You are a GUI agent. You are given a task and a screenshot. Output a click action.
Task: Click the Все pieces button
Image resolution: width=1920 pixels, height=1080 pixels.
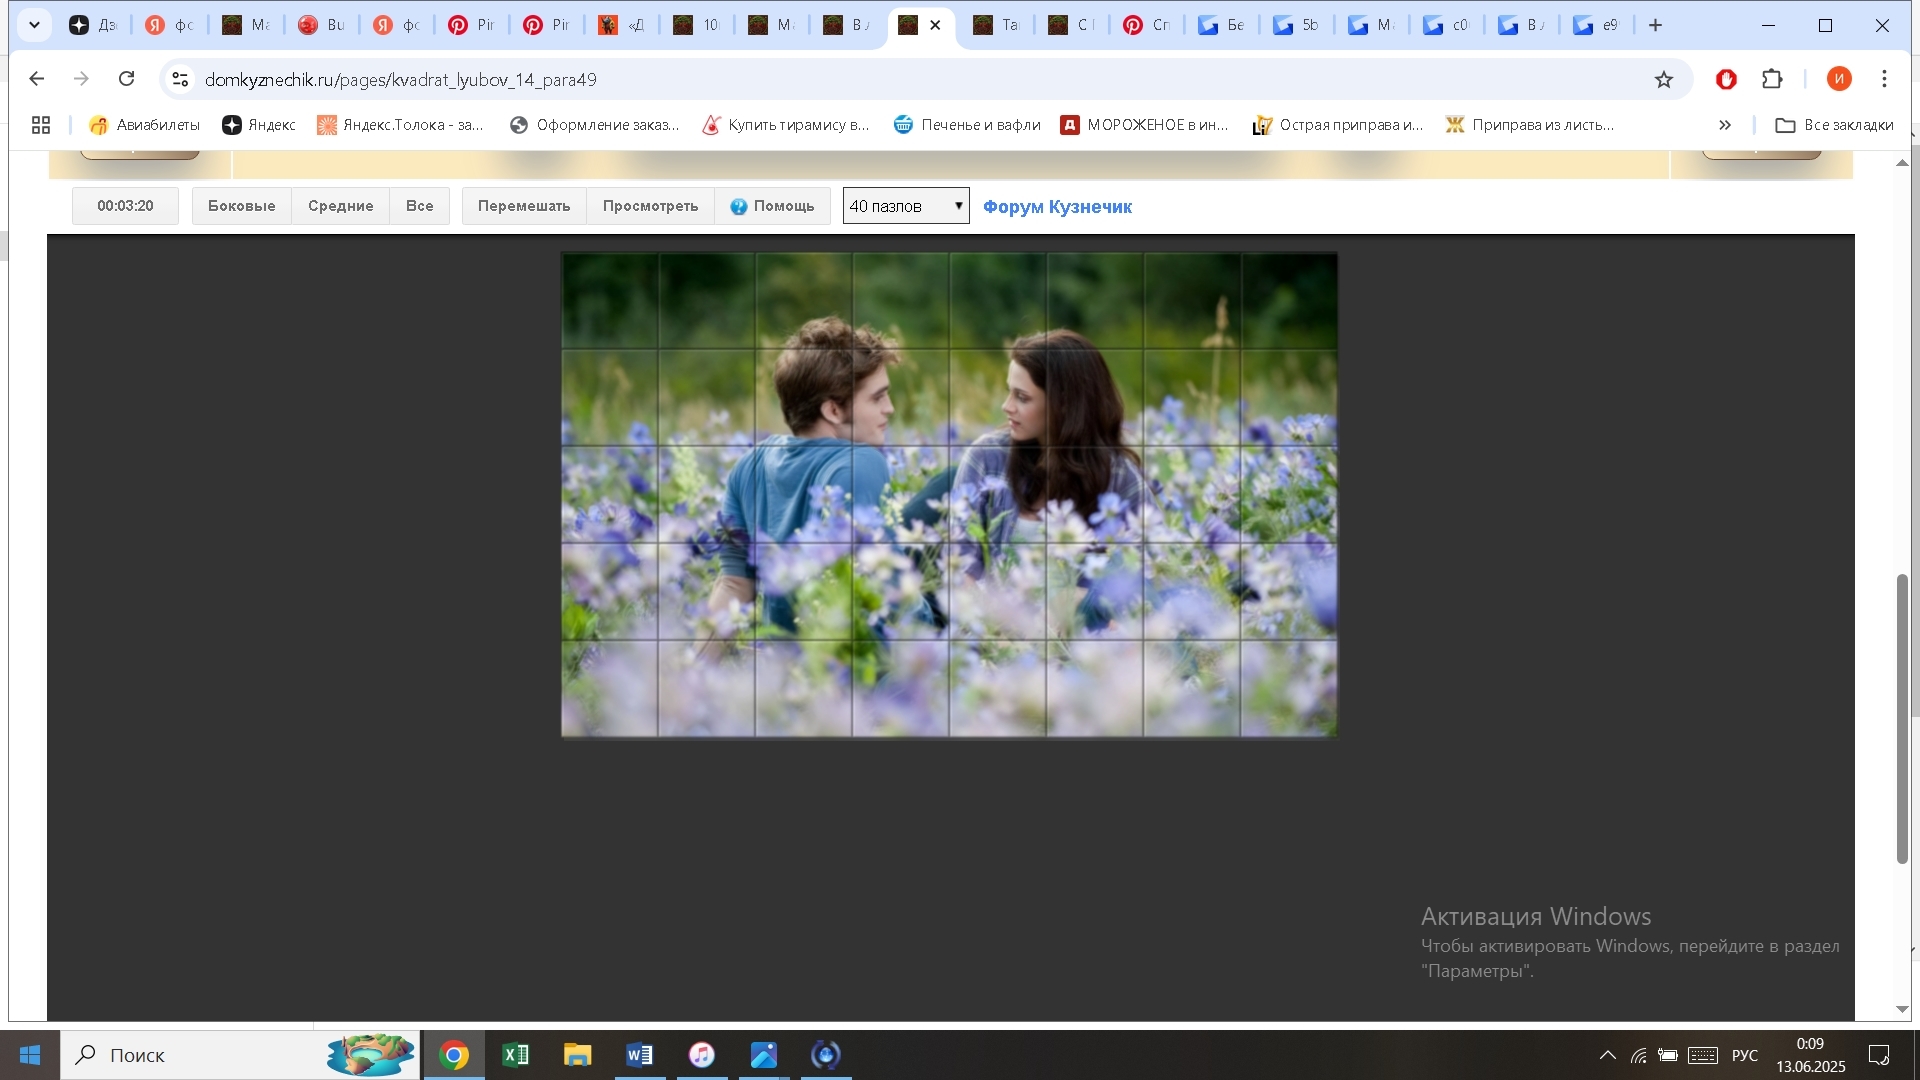[x=420, y=206]
